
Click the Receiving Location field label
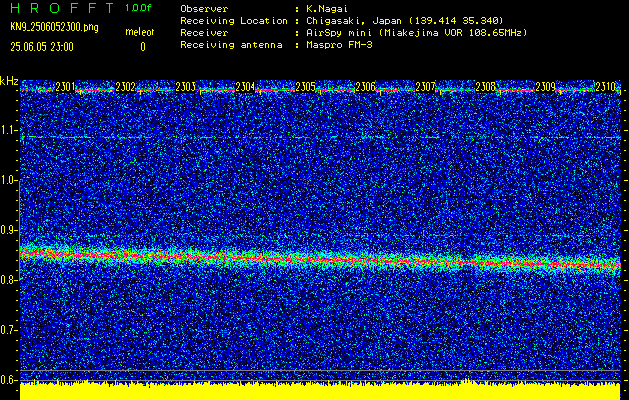pyautogui.click(x=234, y=20)
